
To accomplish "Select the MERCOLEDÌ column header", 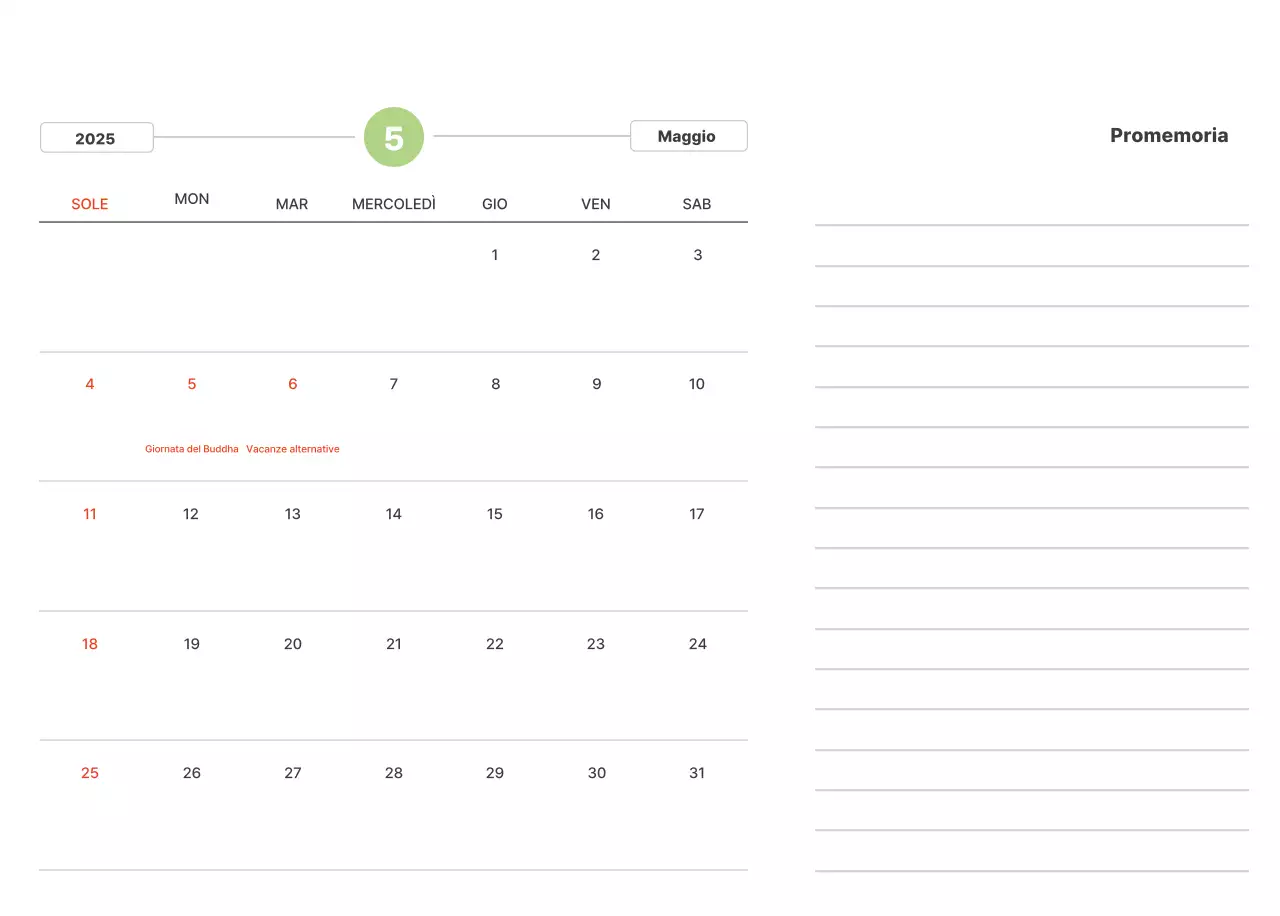I will tap(393, 204).
